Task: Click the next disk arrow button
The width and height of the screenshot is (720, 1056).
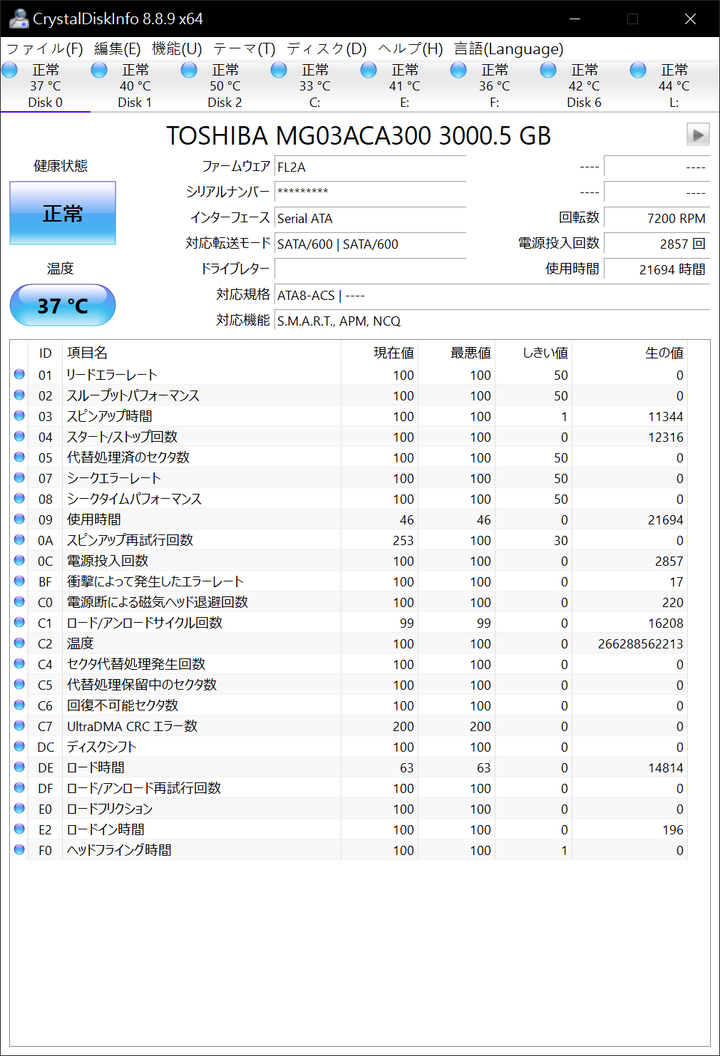Action: [x=698, y=135]
